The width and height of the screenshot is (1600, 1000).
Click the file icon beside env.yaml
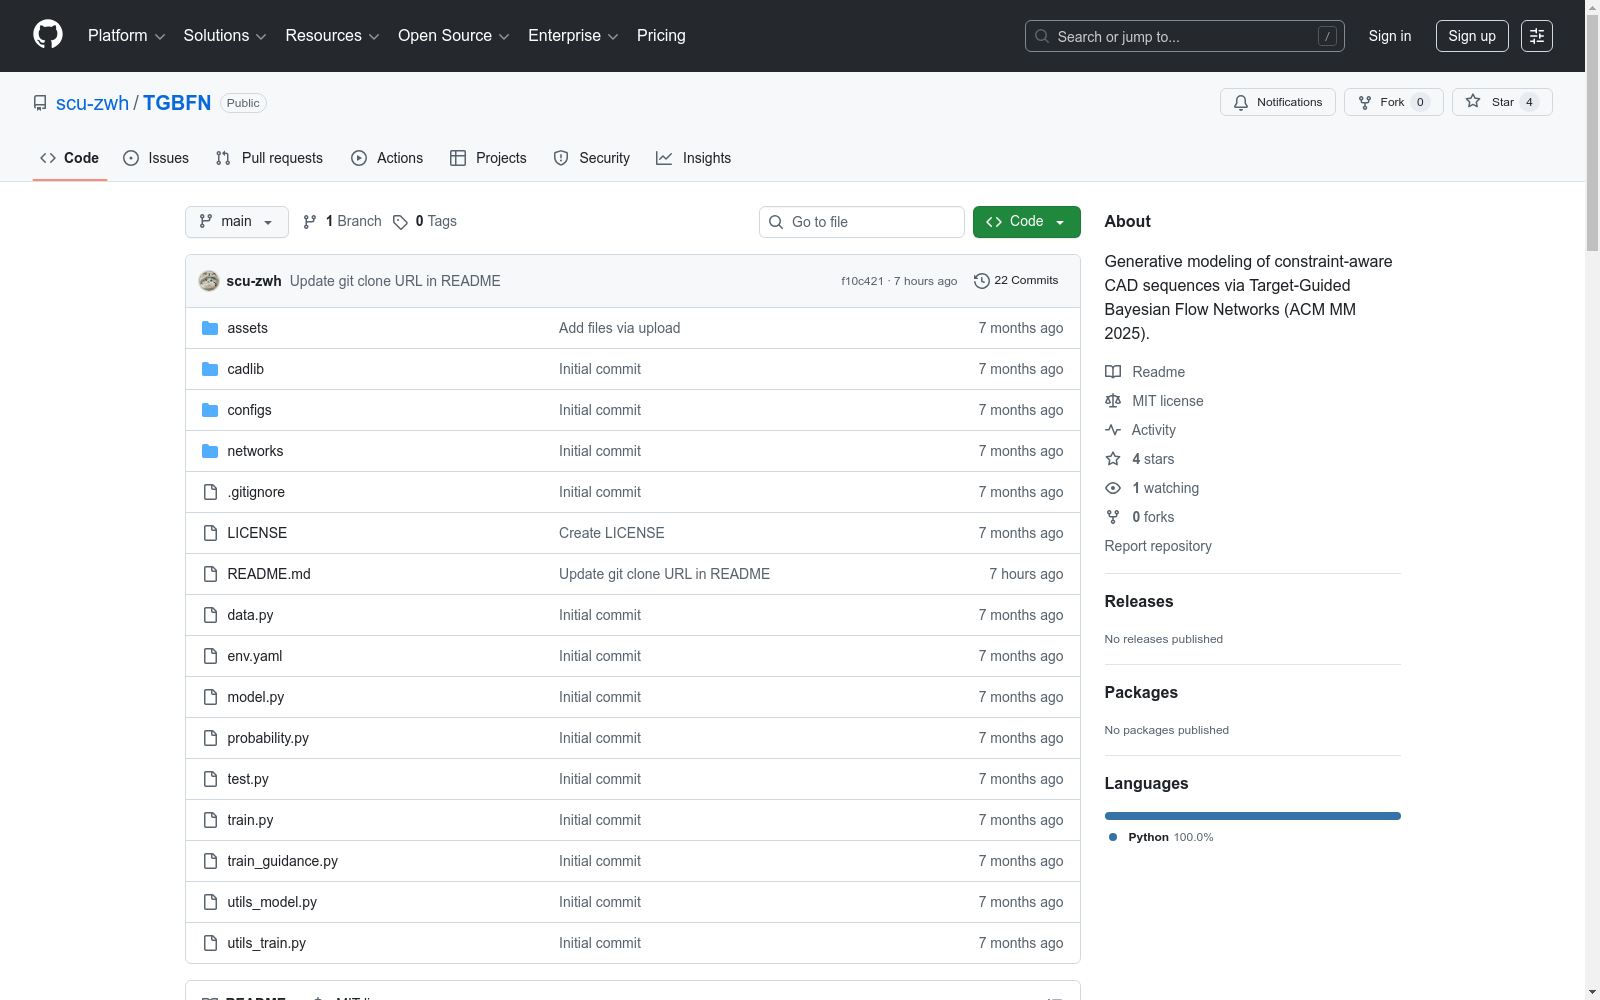[210, 656]
